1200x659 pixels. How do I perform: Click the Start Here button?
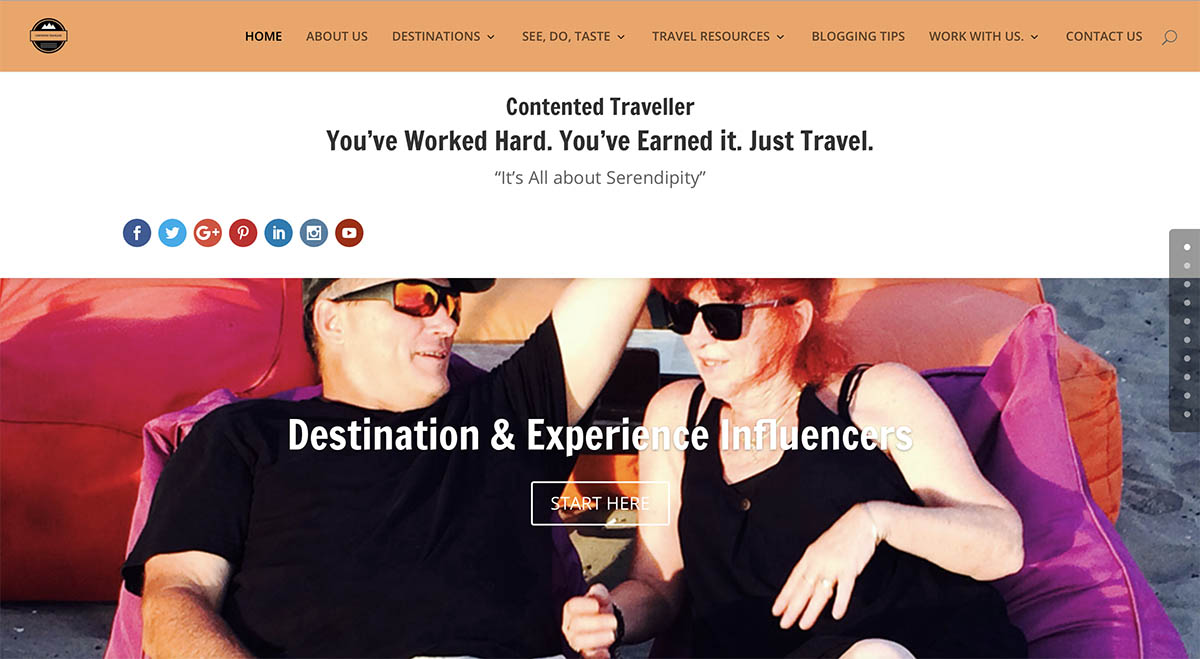600,503
